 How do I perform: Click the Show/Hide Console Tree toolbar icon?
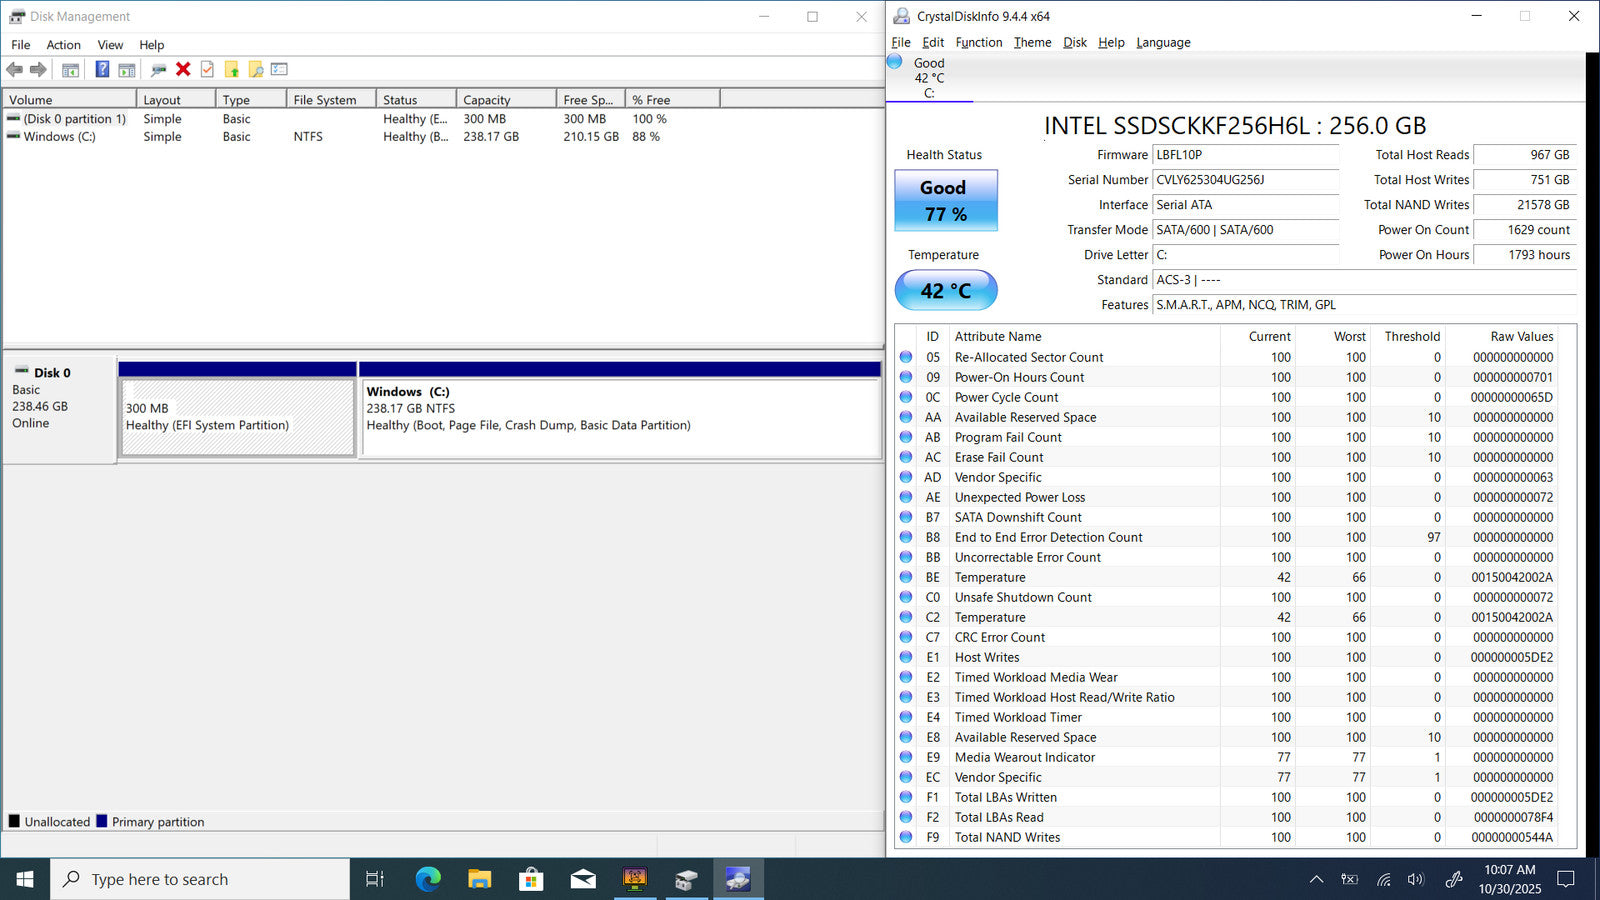[x=70, y=69]
